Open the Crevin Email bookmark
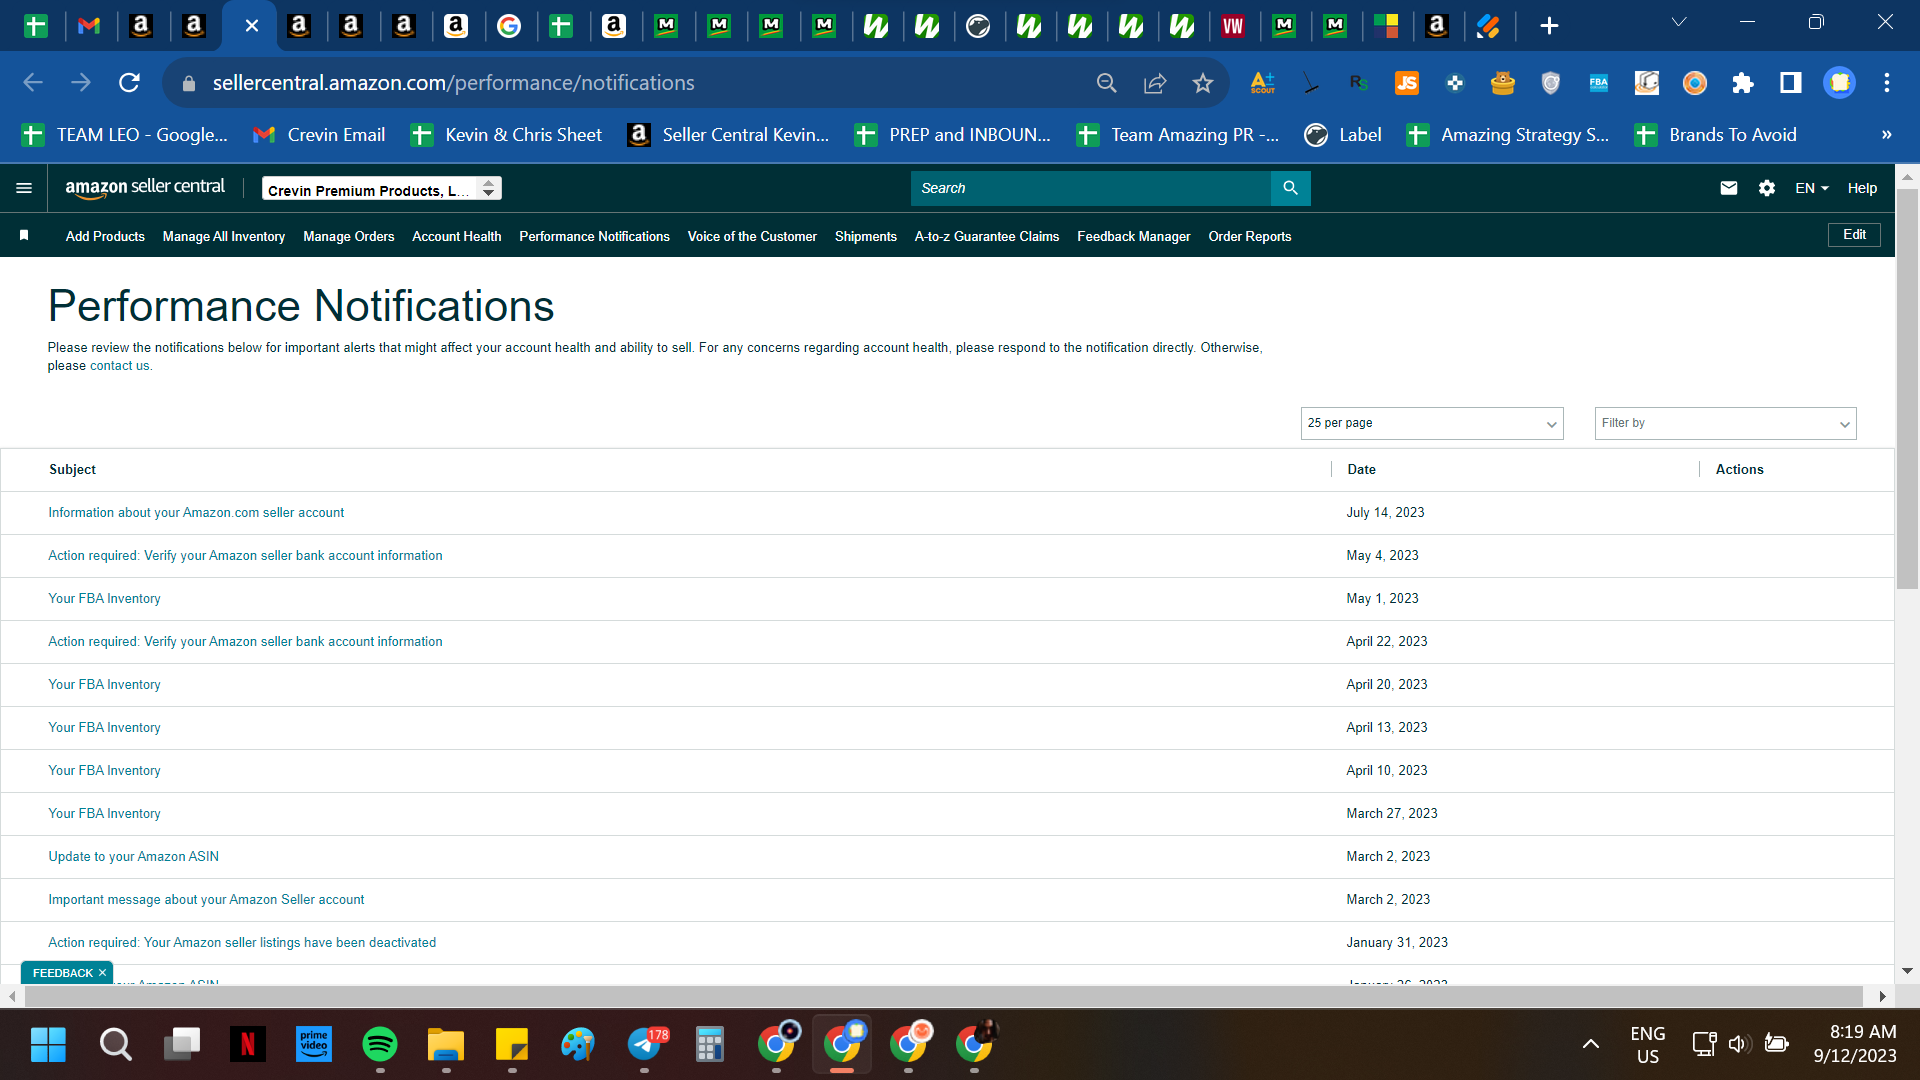Image resolution: width=1920 pixels, height=1080 pixels. coord(319,135)
